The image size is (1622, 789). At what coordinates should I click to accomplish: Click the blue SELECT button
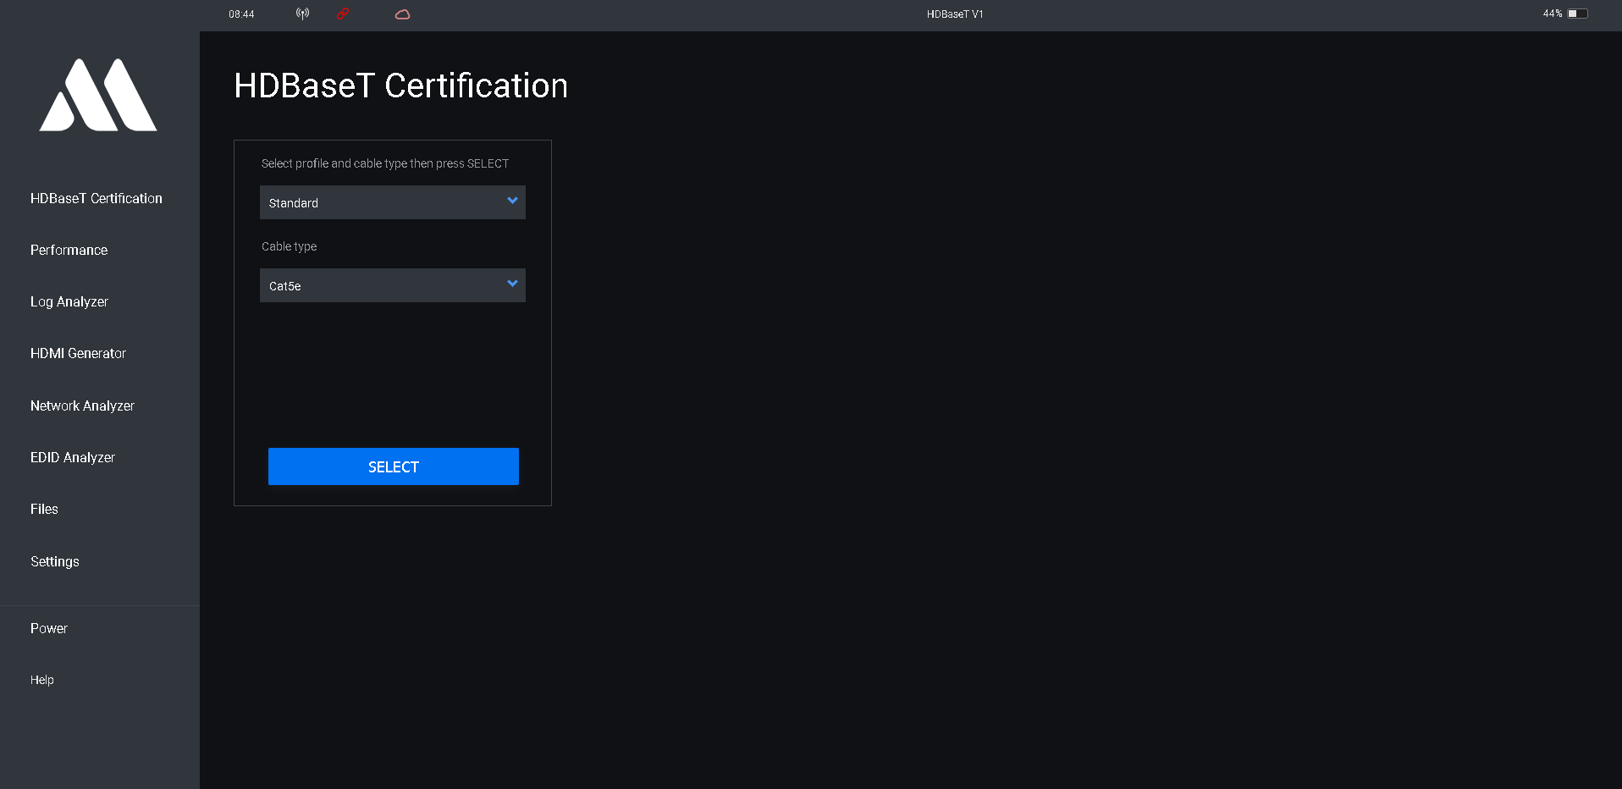coord(393,467)
